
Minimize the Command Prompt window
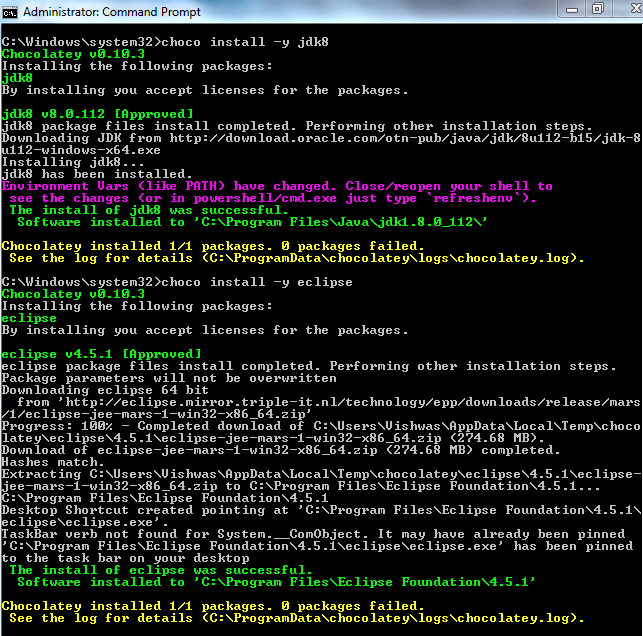pyautogui.click(x=572, y=10)
